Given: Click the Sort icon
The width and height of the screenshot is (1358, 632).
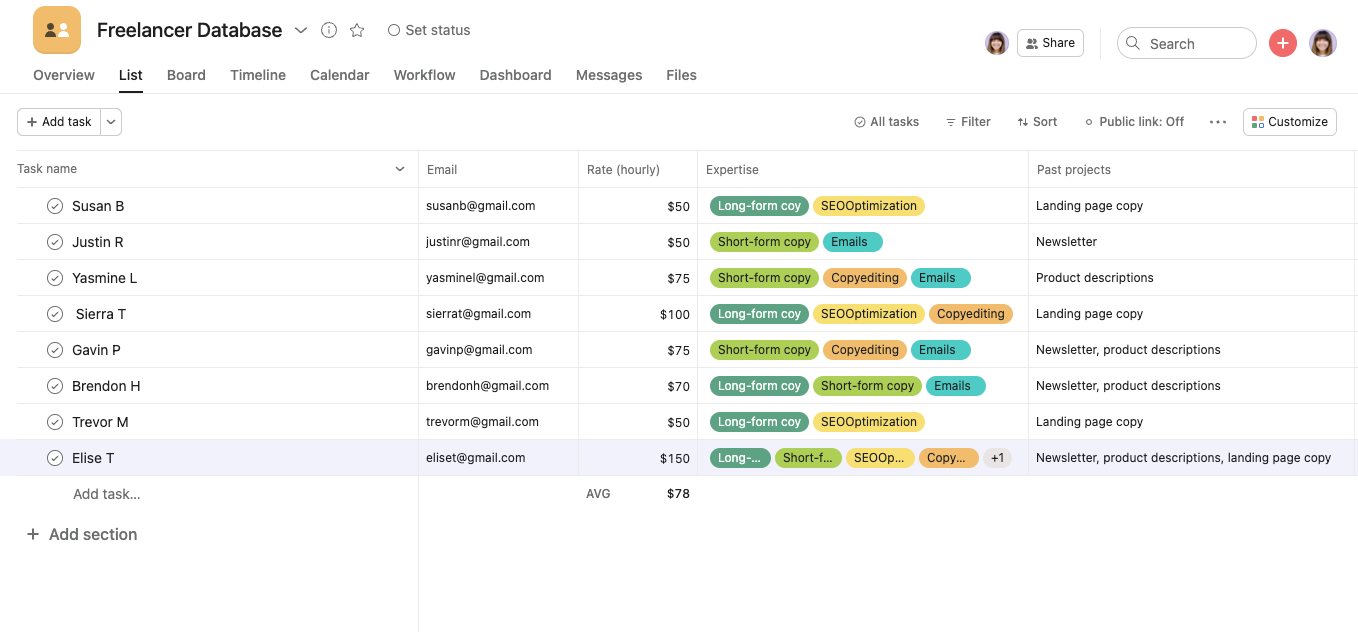Looking at the screenshot, I should (x=1022, y=121).
